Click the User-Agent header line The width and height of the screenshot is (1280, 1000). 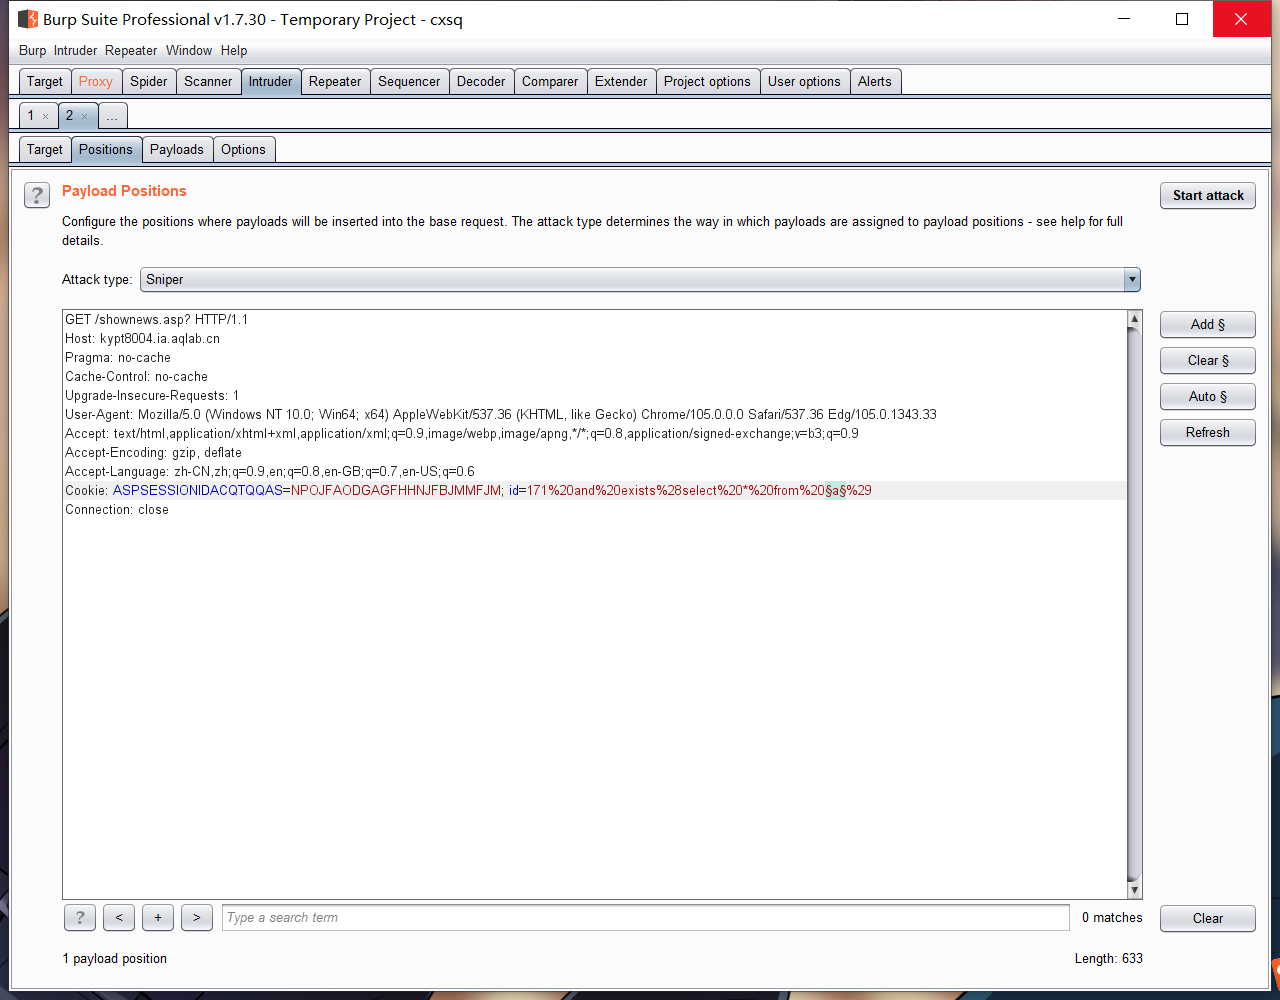pyautogui.click(x=501, y=415)
